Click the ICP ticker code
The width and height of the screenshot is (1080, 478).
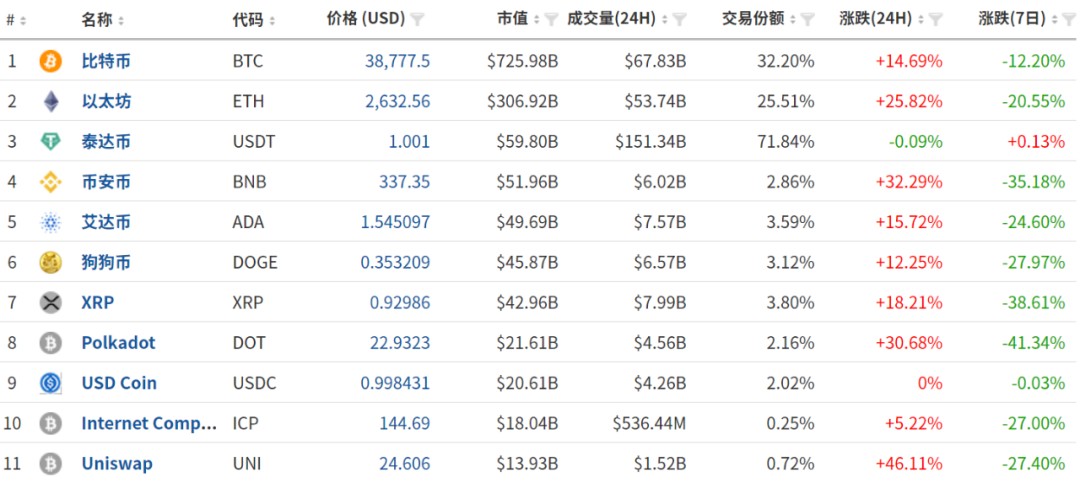[246, 423]
